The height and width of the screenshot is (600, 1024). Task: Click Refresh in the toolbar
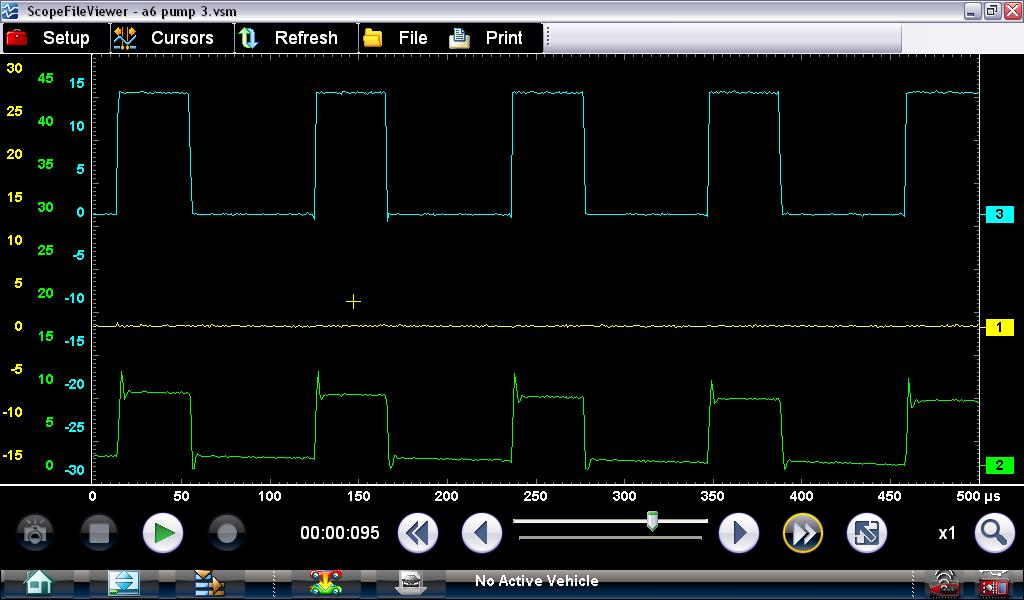290,38
